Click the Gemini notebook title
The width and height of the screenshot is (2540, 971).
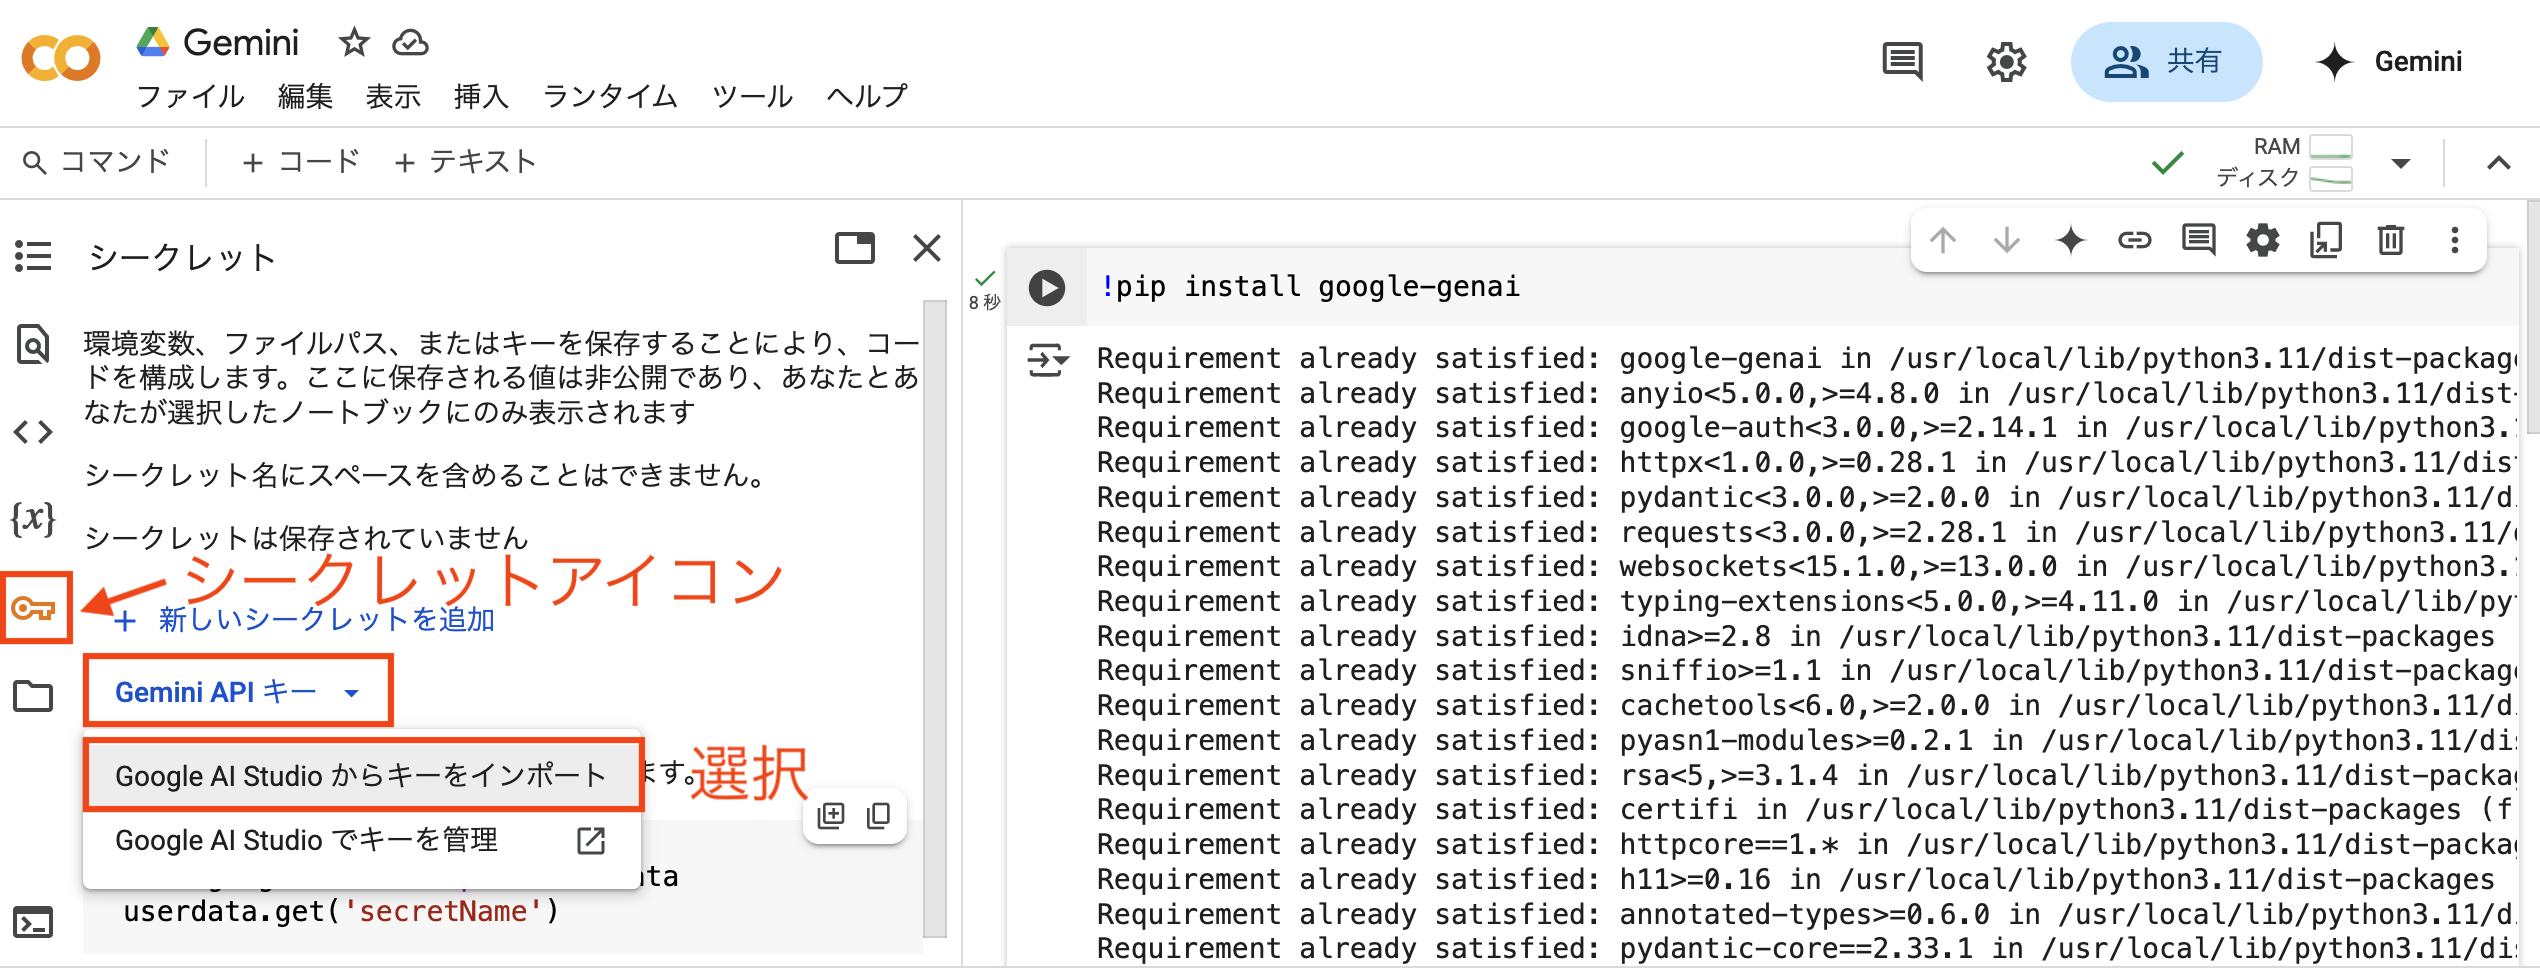click(x=241, y=43)
